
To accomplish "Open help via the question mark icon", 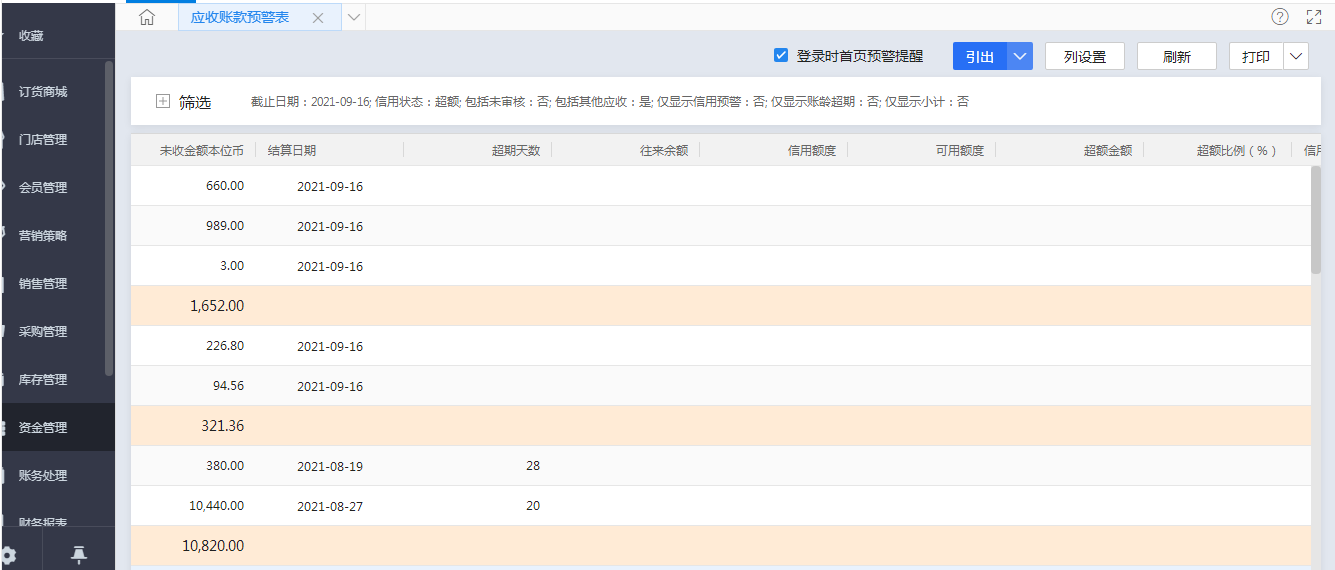I will 1280,17.
